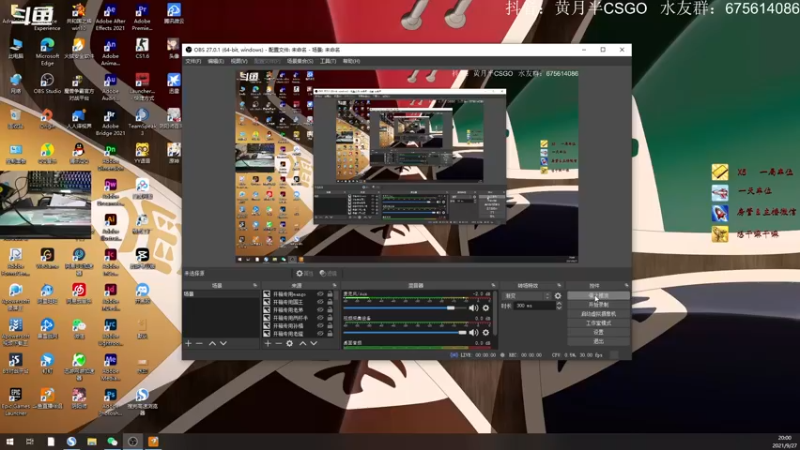Open 来源 panel dock options icon
This screenshot has height=450, width=800.
[x=334, y=285]
